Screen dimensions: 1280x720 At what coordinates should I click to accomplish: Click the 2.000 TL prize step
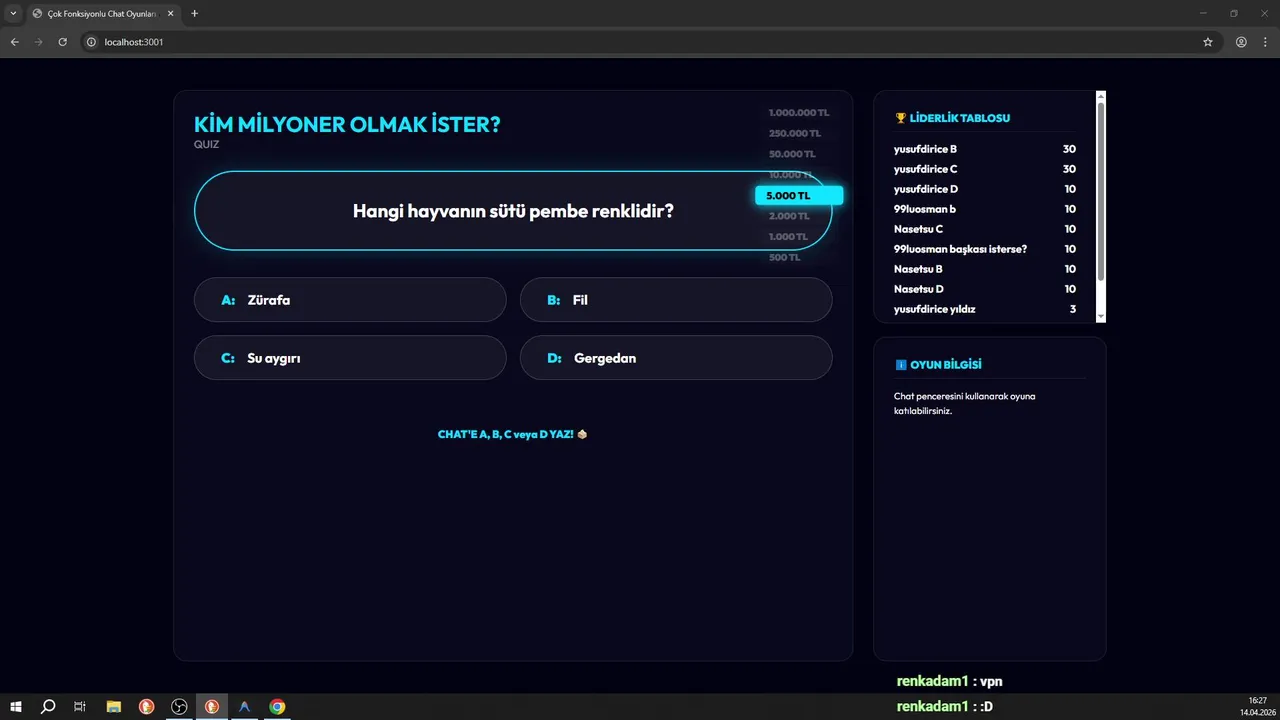point(789,216)
